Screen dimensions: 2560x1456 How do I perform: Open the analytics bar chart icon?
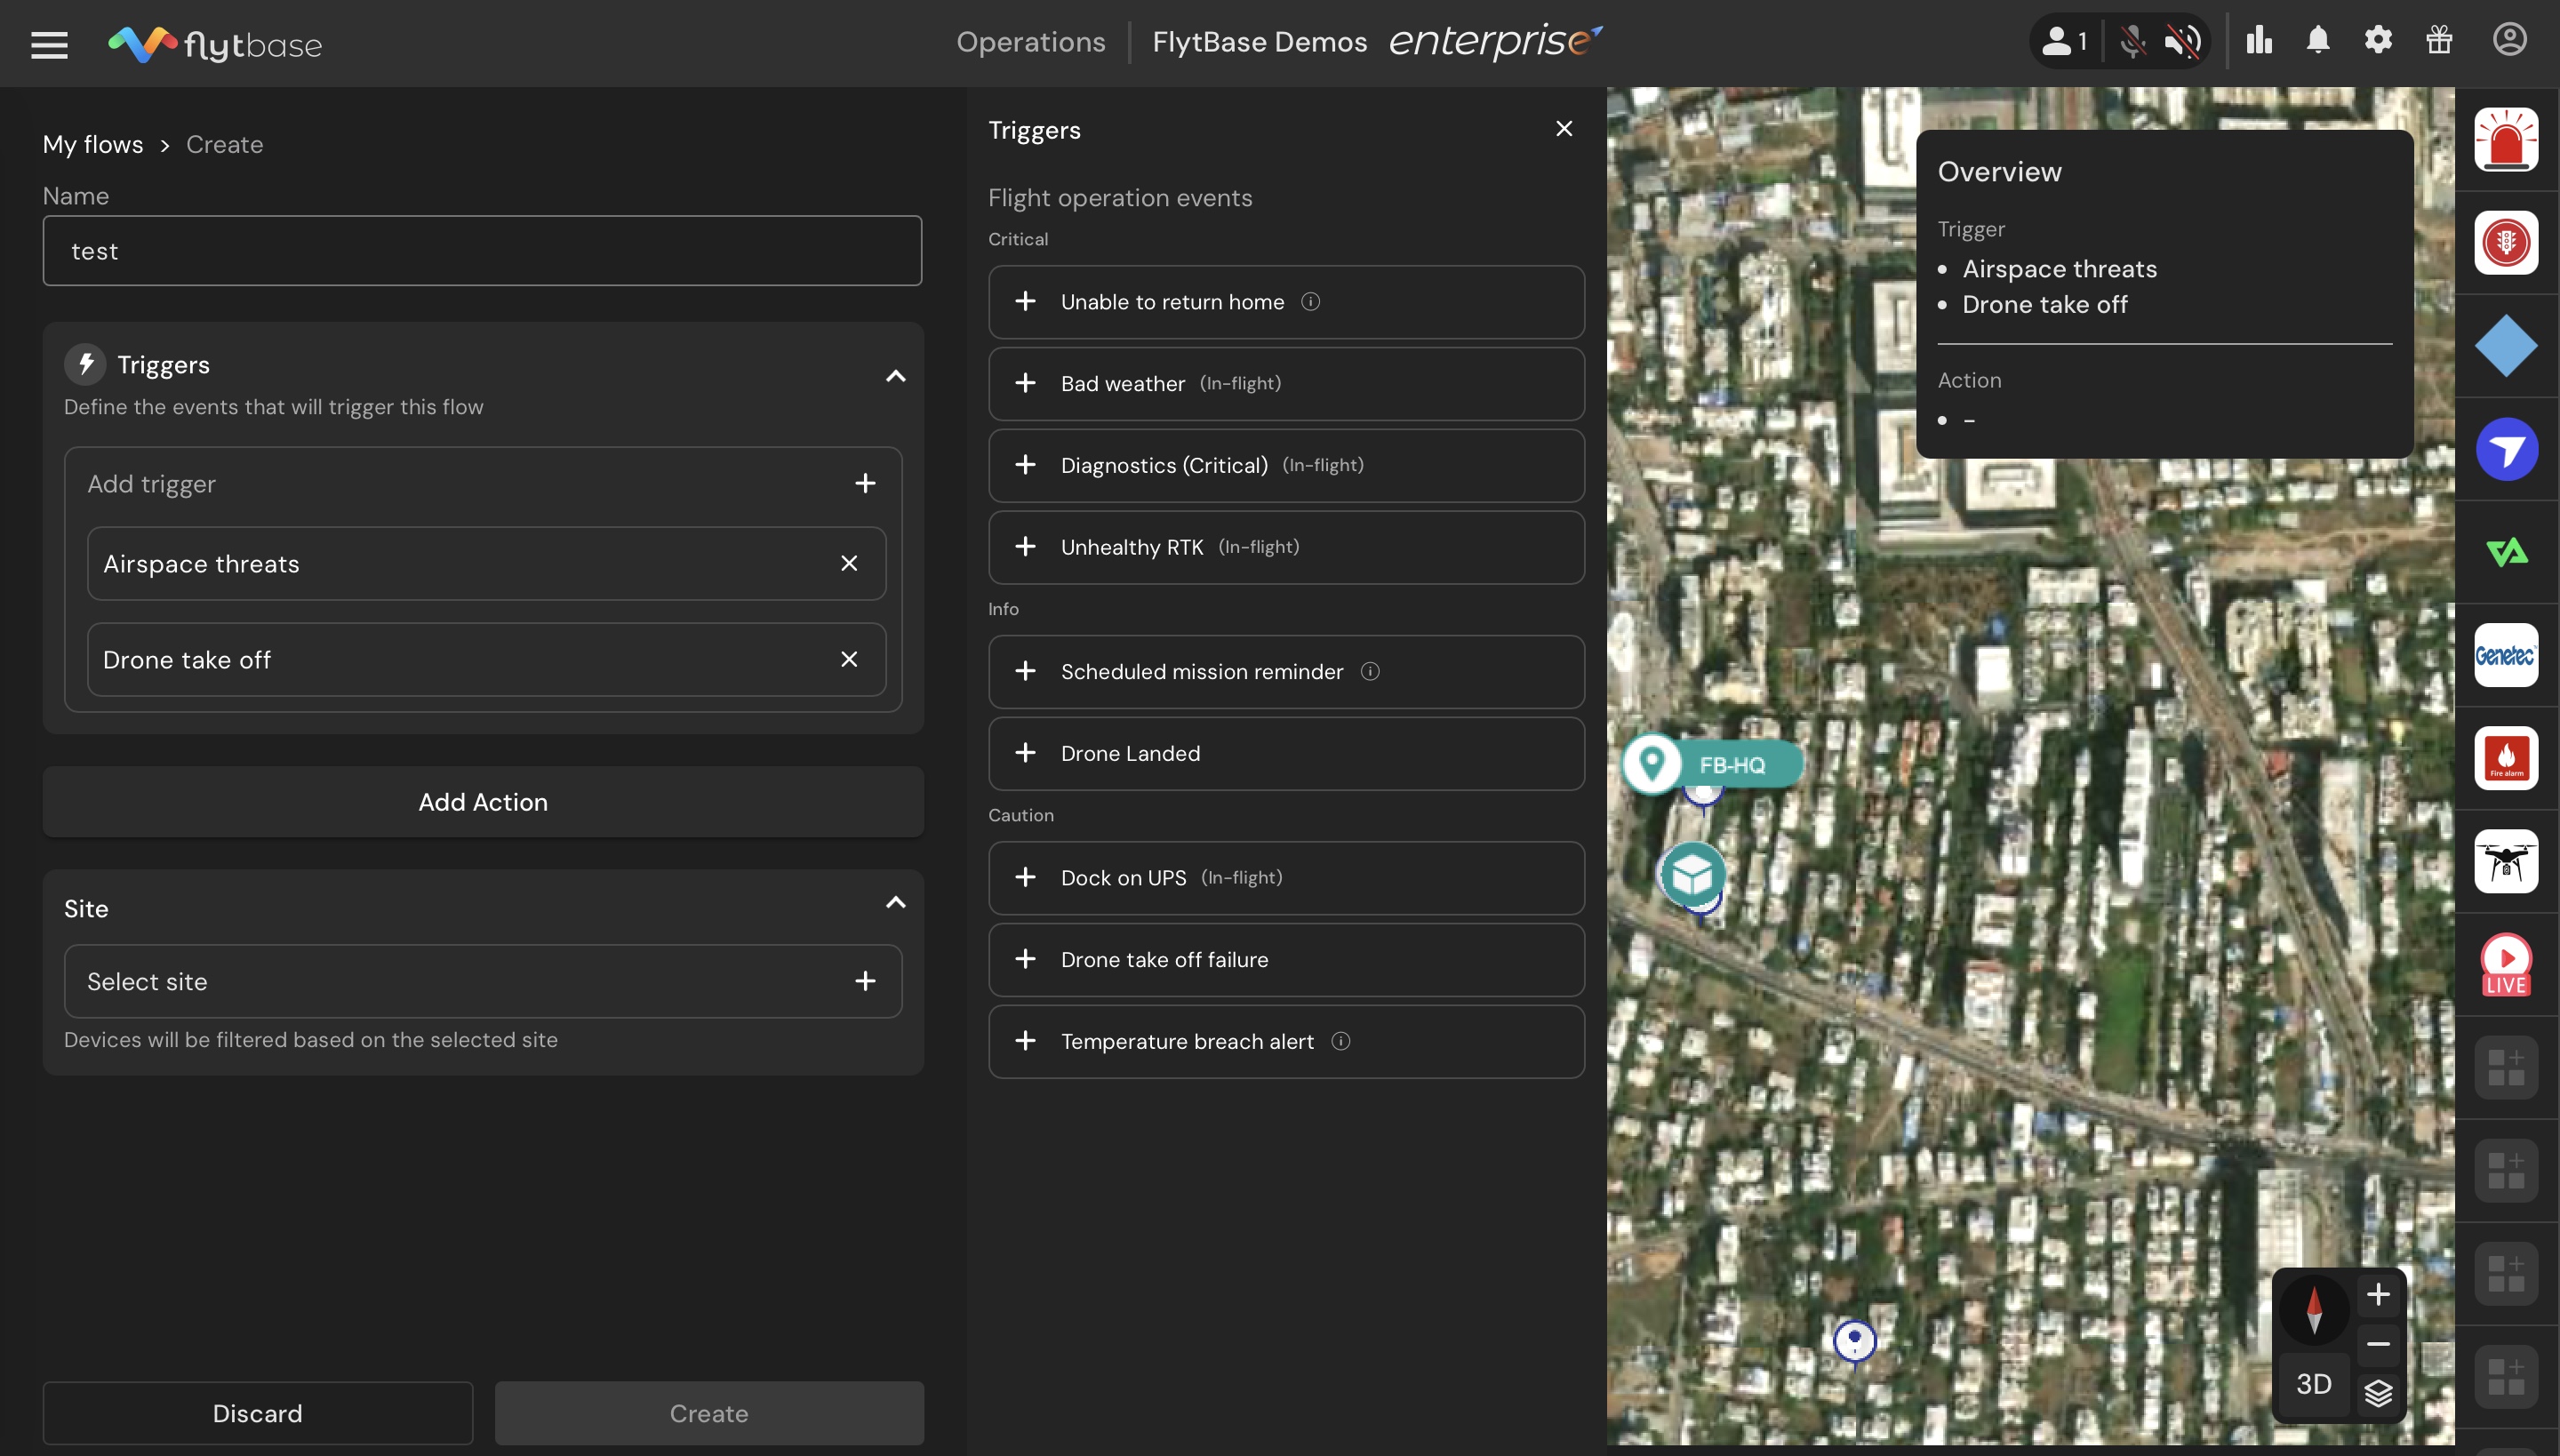tap(2259, 41)
